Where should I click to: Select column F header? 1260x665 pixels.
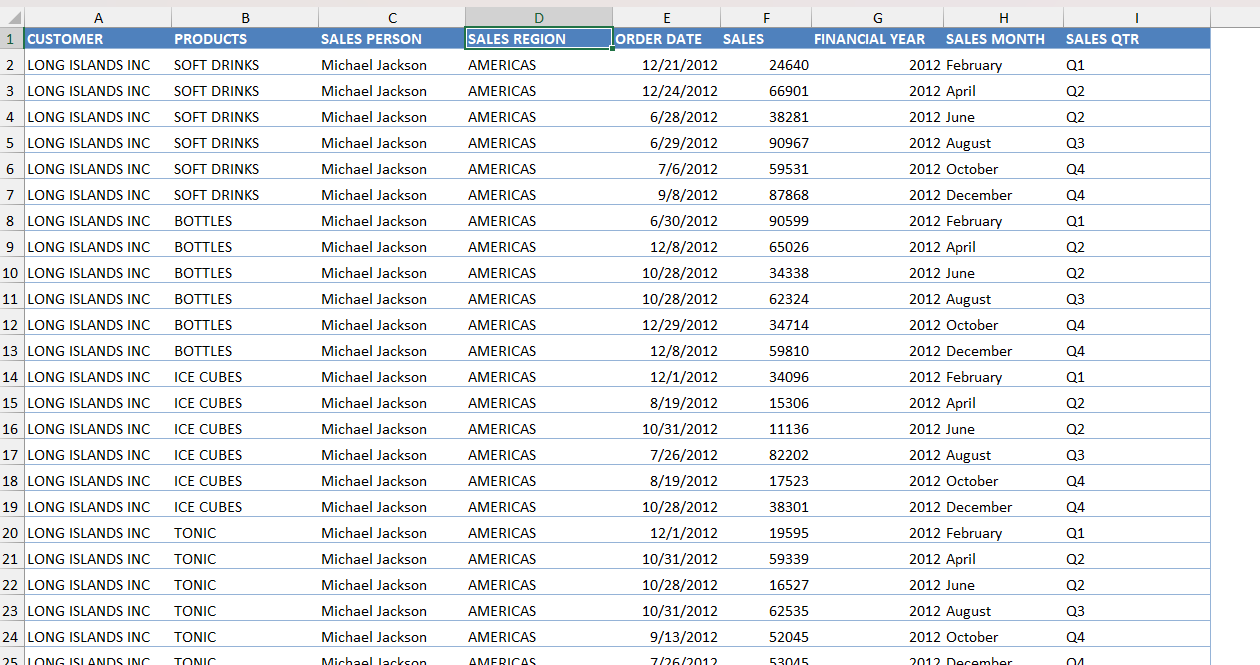(x=766, y=18)
